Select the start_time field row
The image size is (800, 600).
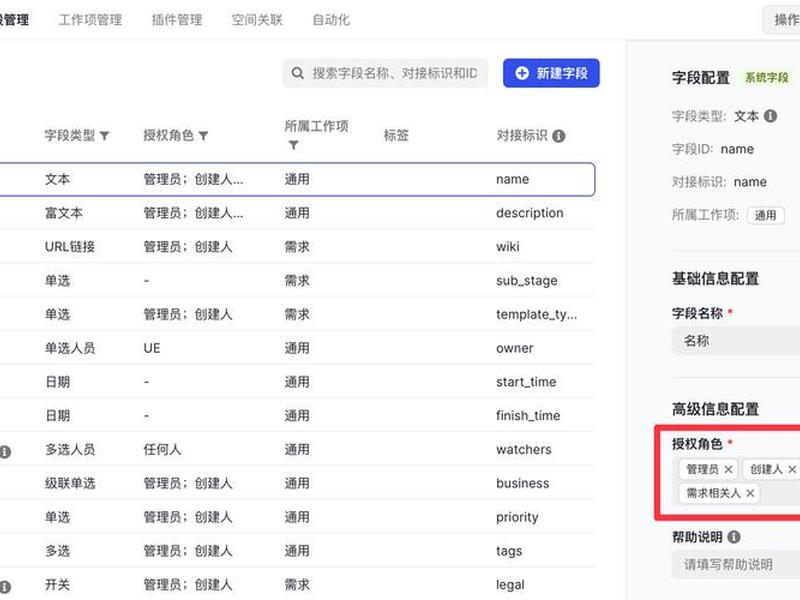pos(297,382)
